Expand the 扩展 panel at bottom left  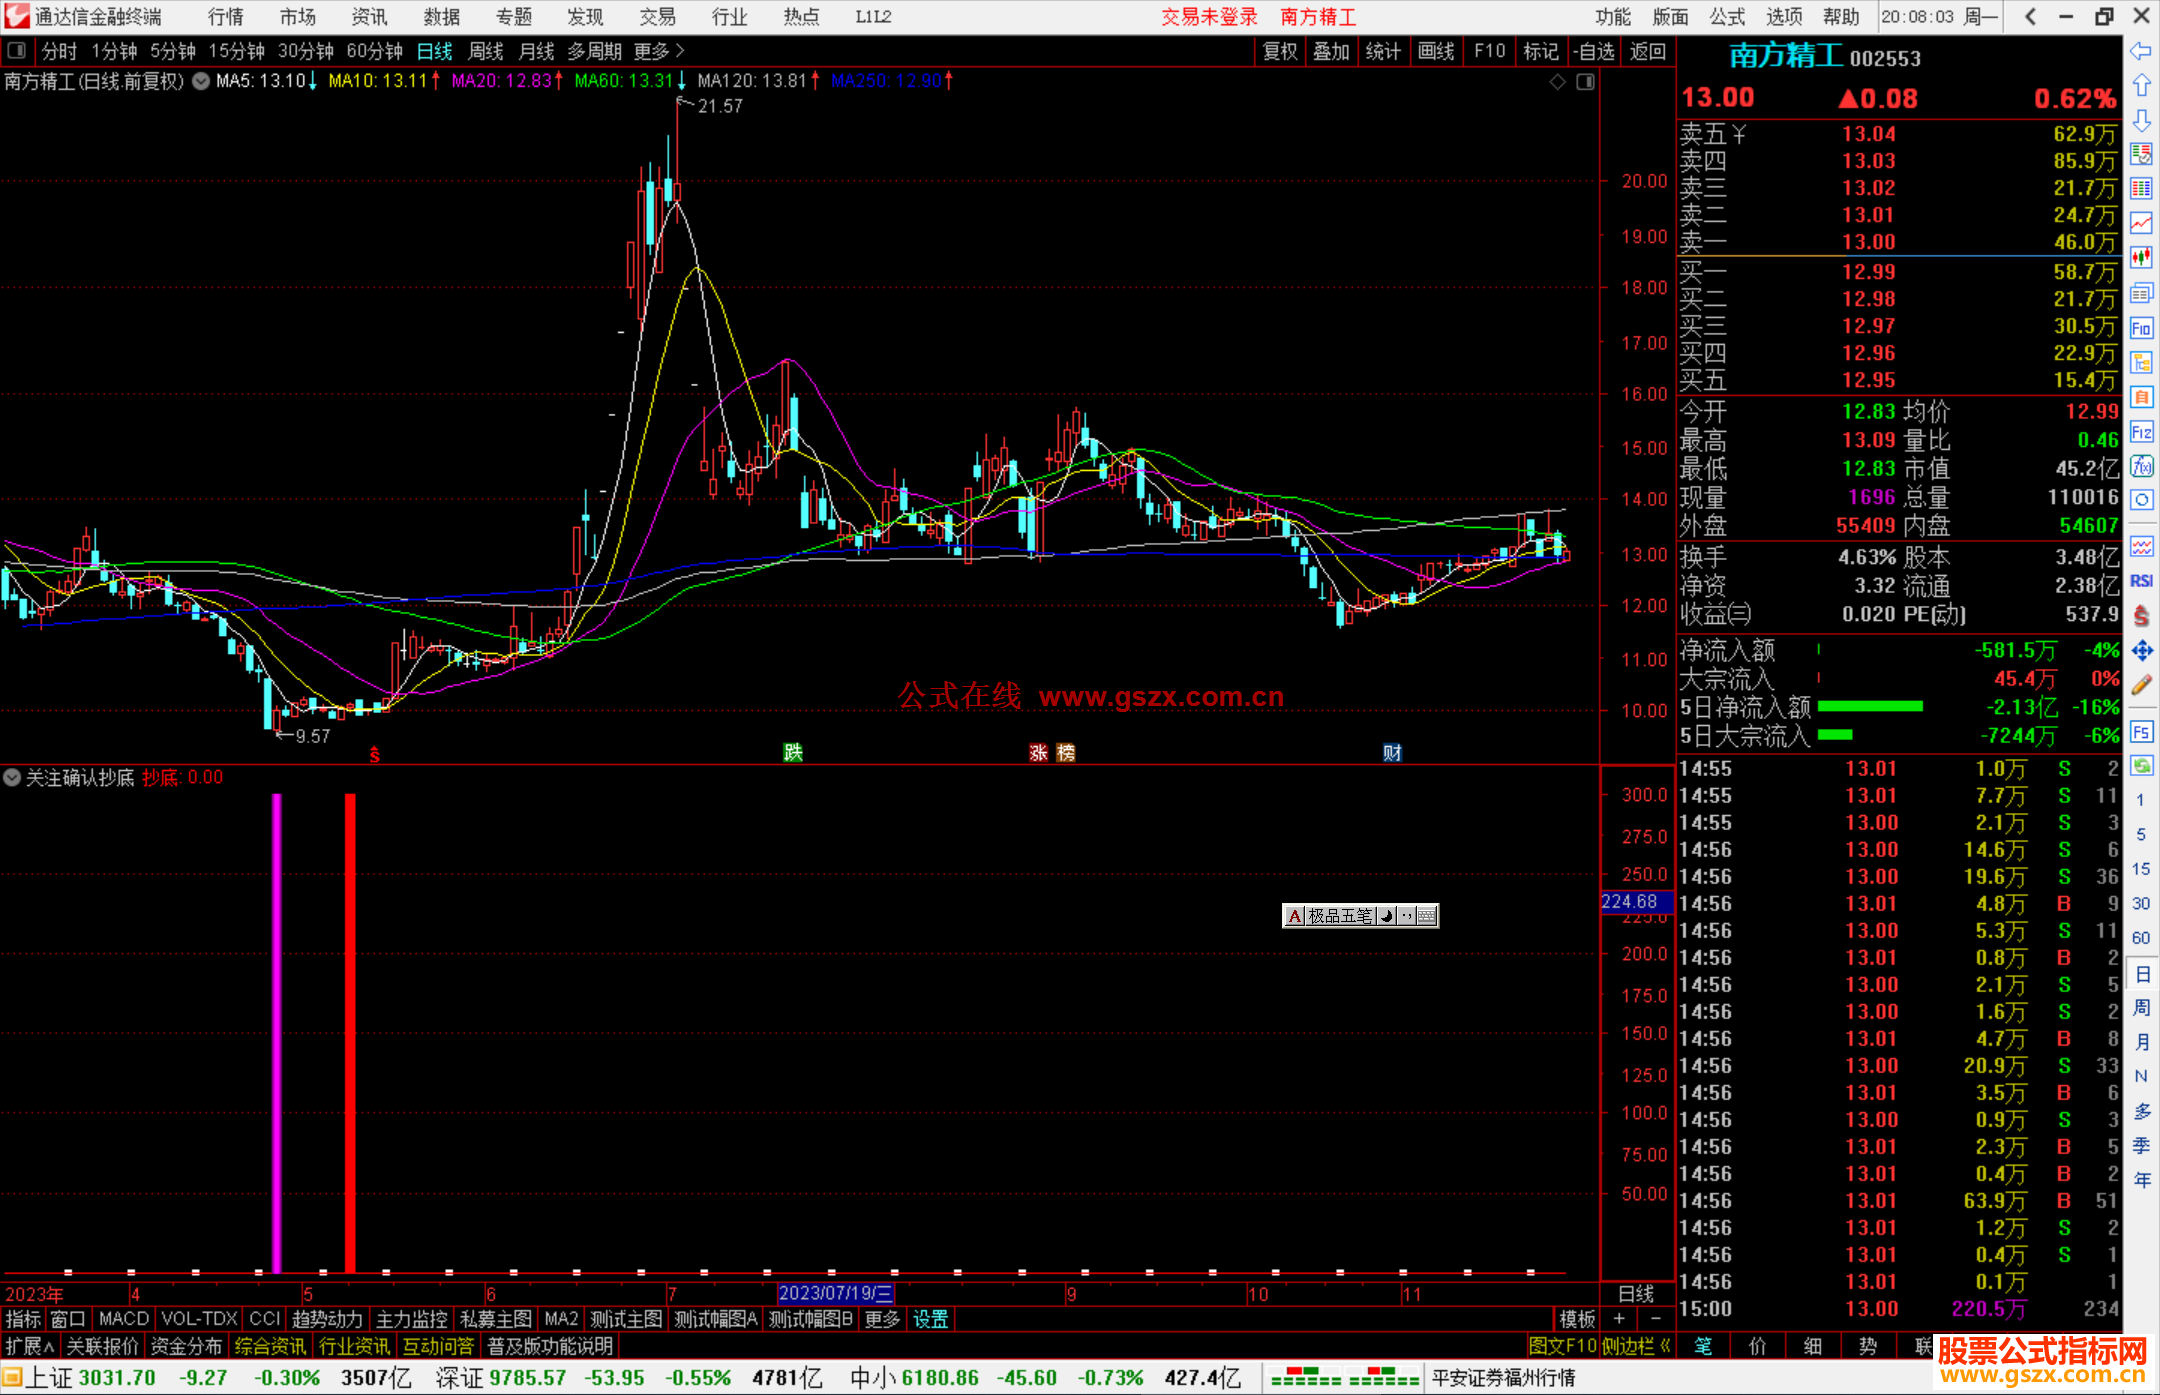pos(28,1346)
